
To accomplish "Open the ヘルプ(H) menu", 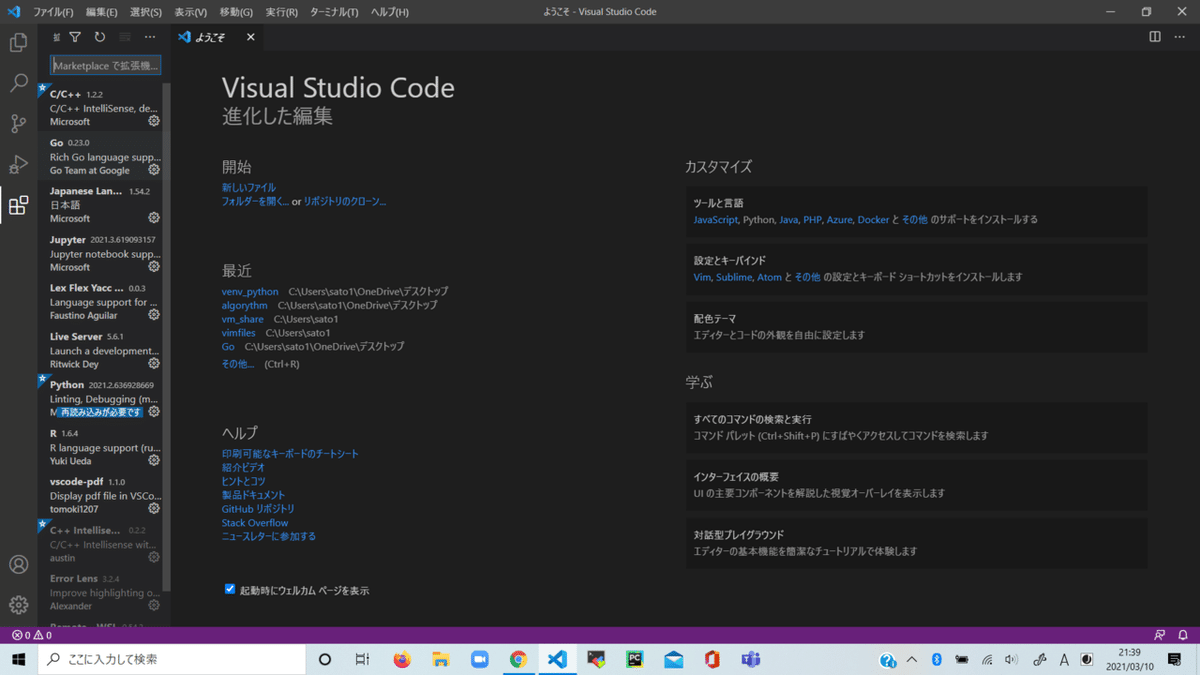I will coord(389,12).
